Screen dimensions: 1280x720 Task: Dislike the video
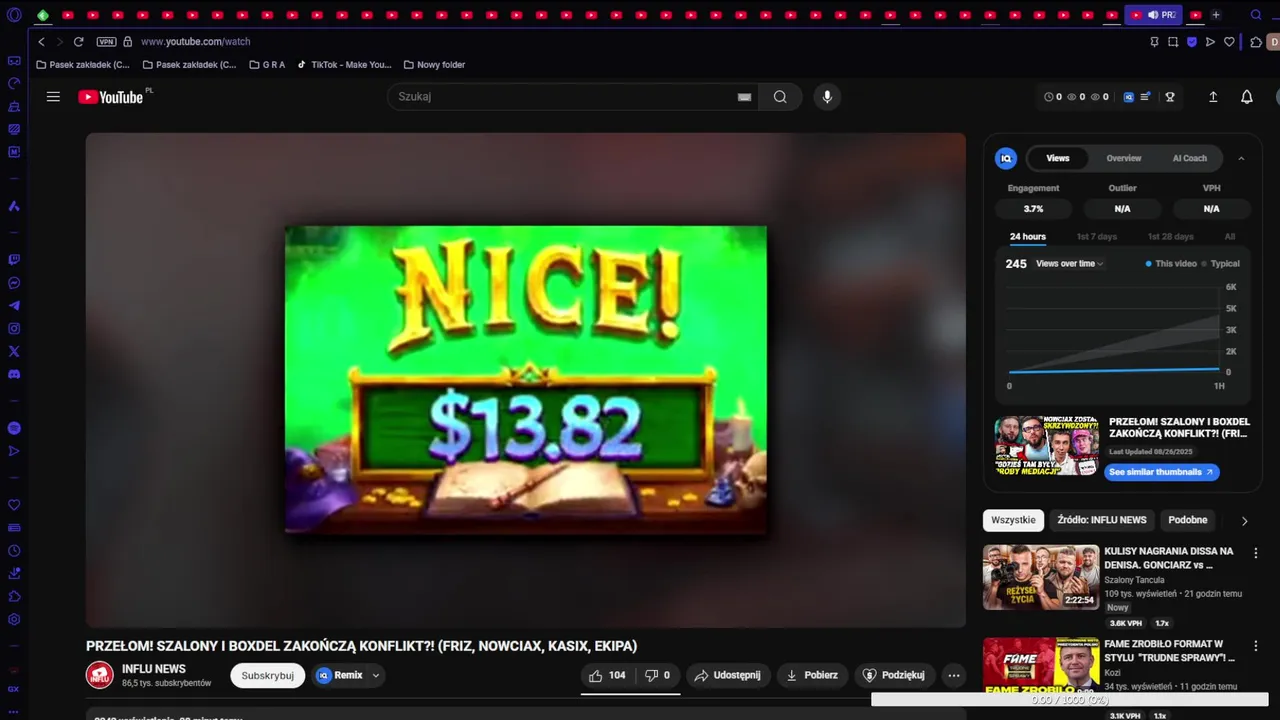tap(658, 675)
